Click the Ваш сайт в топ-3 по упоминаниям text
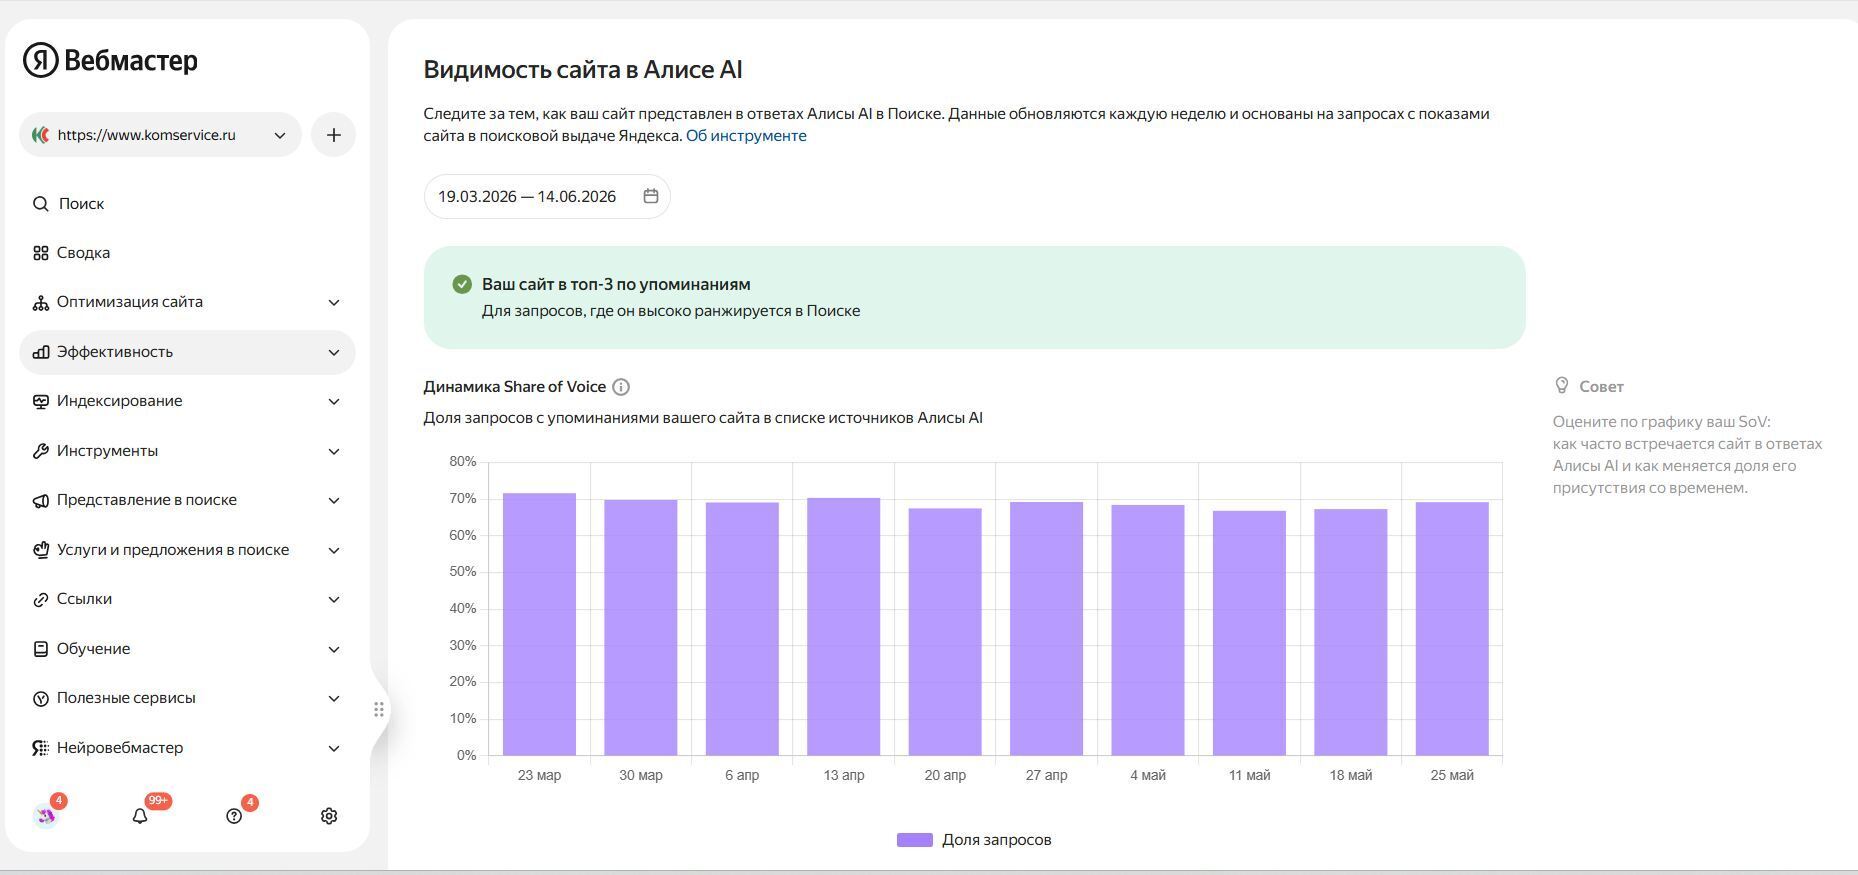Screen dimensions: 1858x875 (x=616, y=284)
